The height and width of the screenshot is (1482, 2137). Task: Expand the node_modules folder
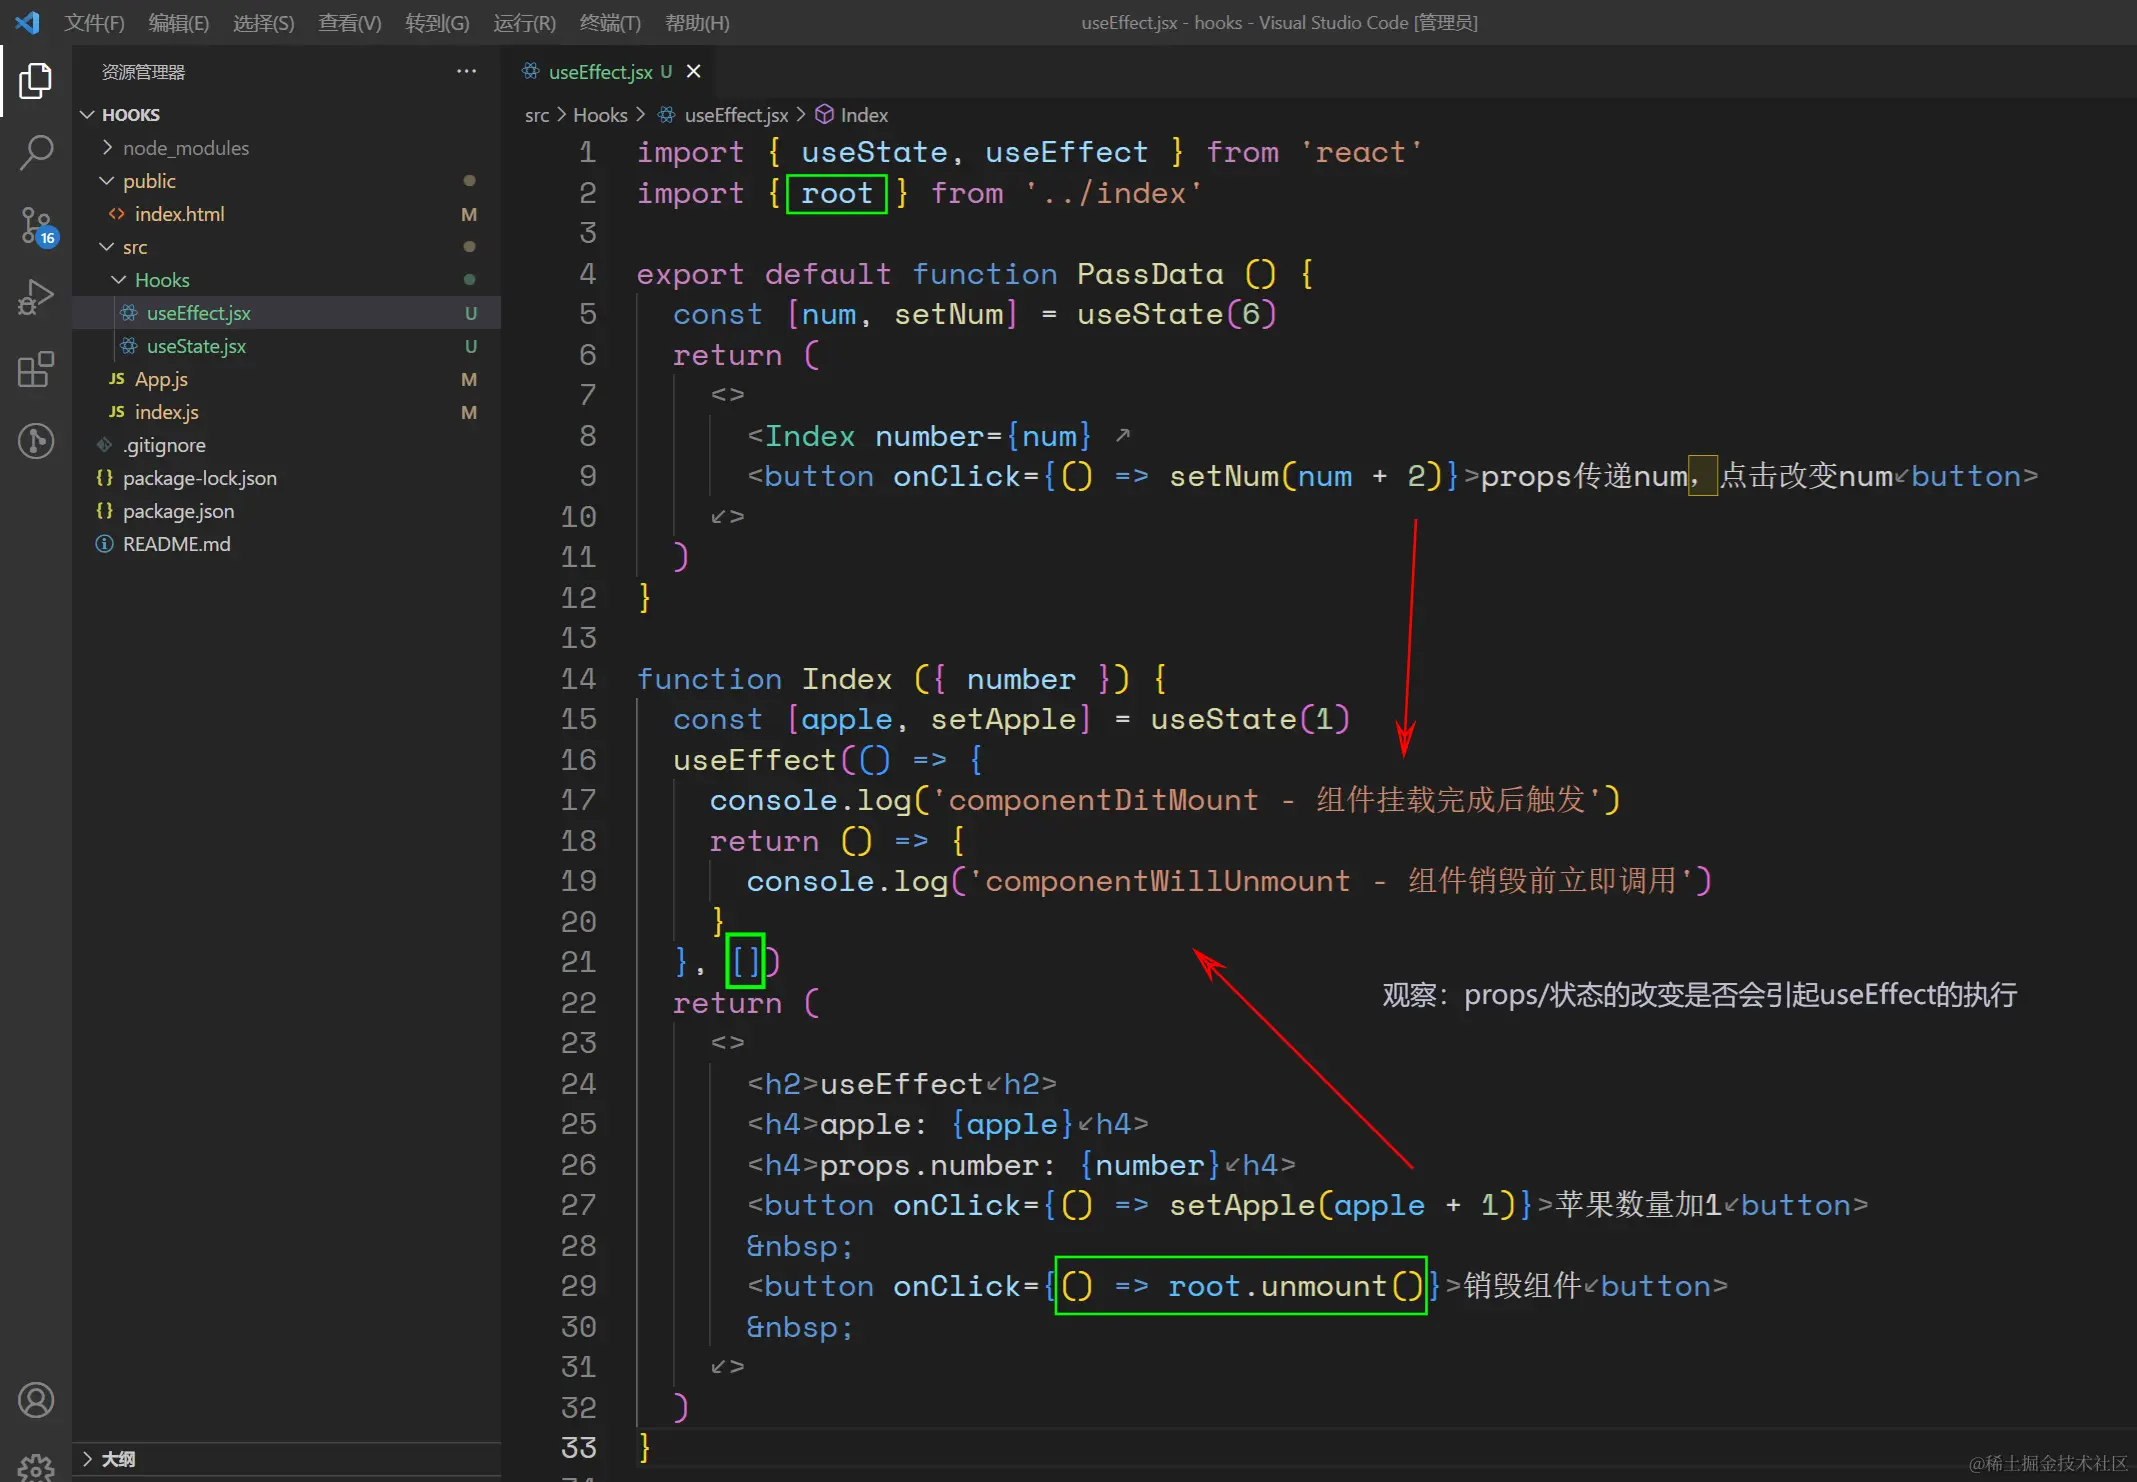(186, 148)
